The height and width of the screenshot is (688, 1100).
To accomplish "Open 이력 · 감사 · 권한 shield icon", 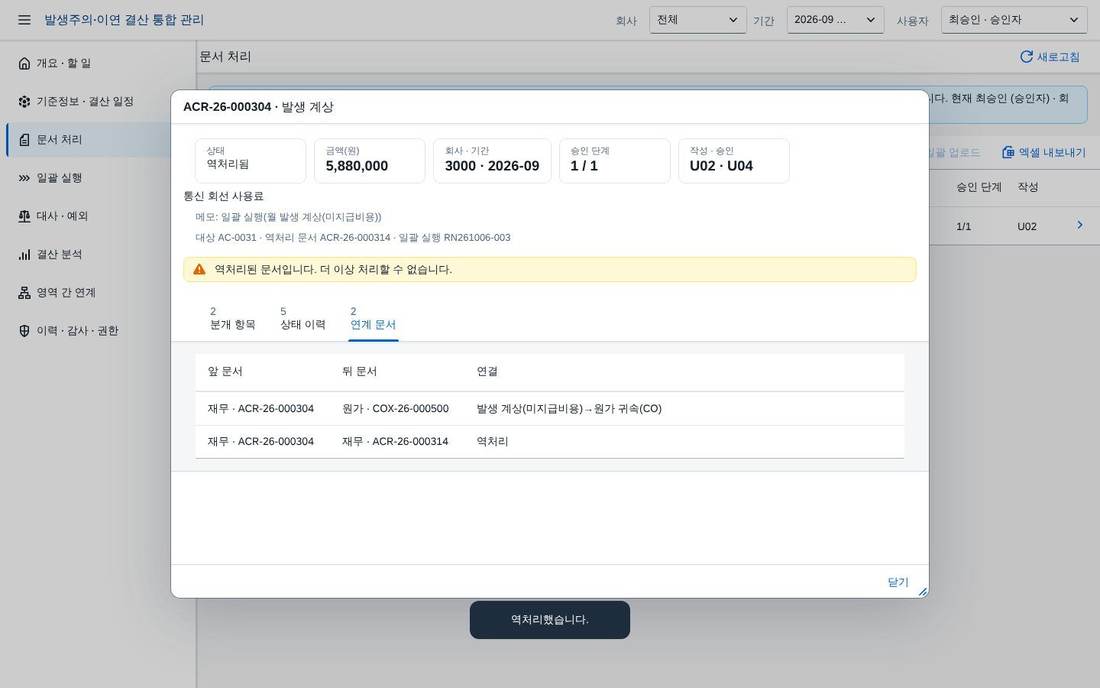I will coord(25,331).
